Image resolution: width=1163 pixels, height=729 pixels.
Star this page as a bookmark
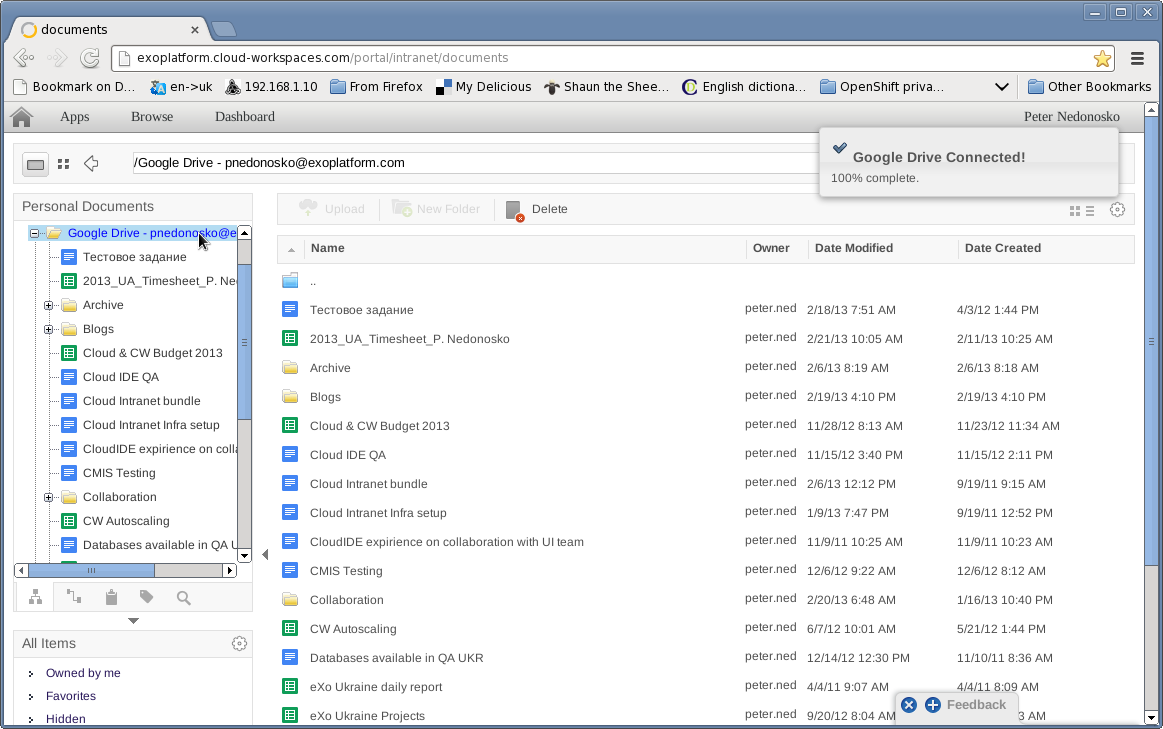click(1102, 59)
